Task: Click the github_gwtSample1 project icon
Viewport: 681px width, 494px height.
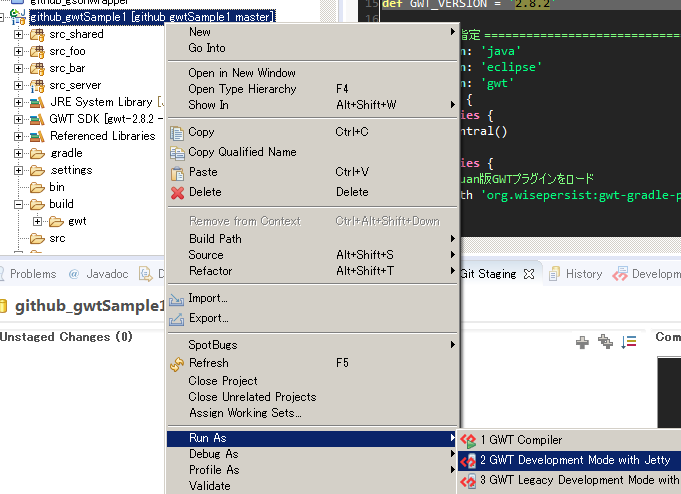Action: [x=18, y=17]
